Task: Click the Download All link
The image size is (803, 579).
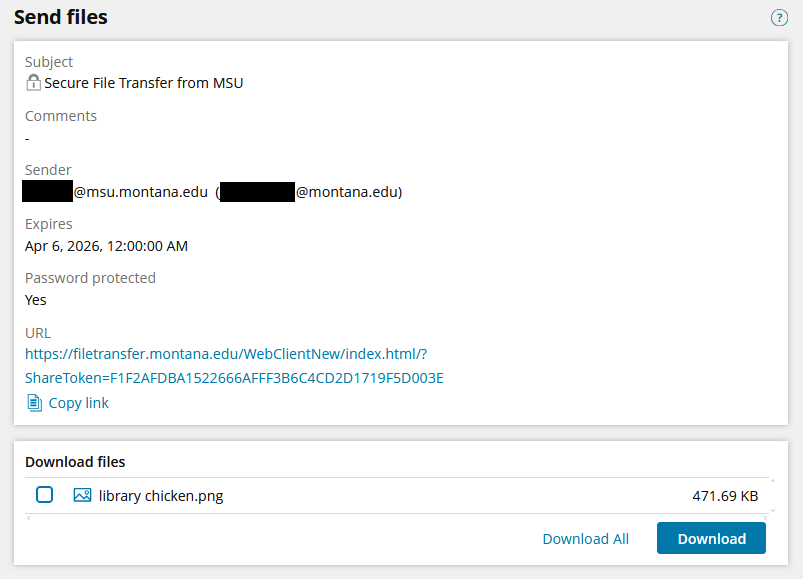Action: pyautogui.click(x=585, y=538)
